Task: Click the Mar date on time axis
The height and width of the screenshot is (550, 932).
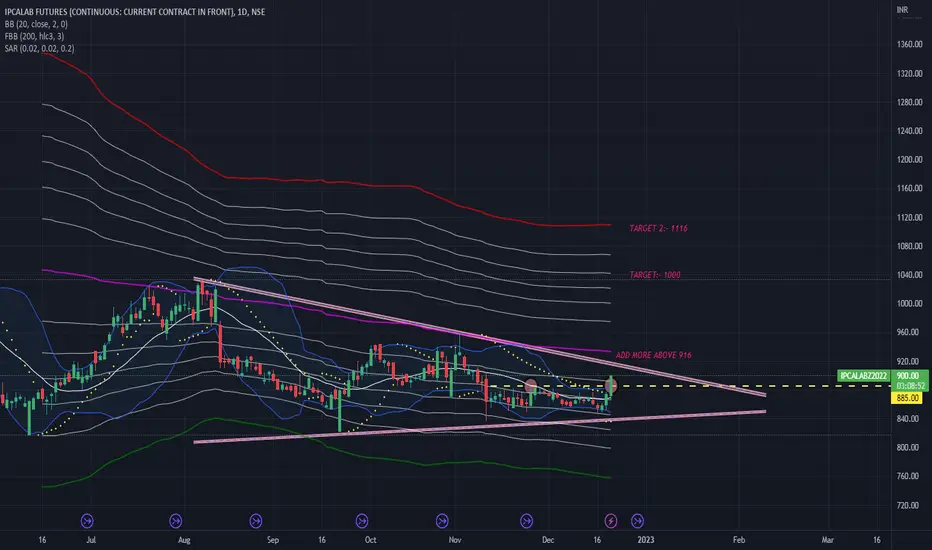Action: click(827, 540)
